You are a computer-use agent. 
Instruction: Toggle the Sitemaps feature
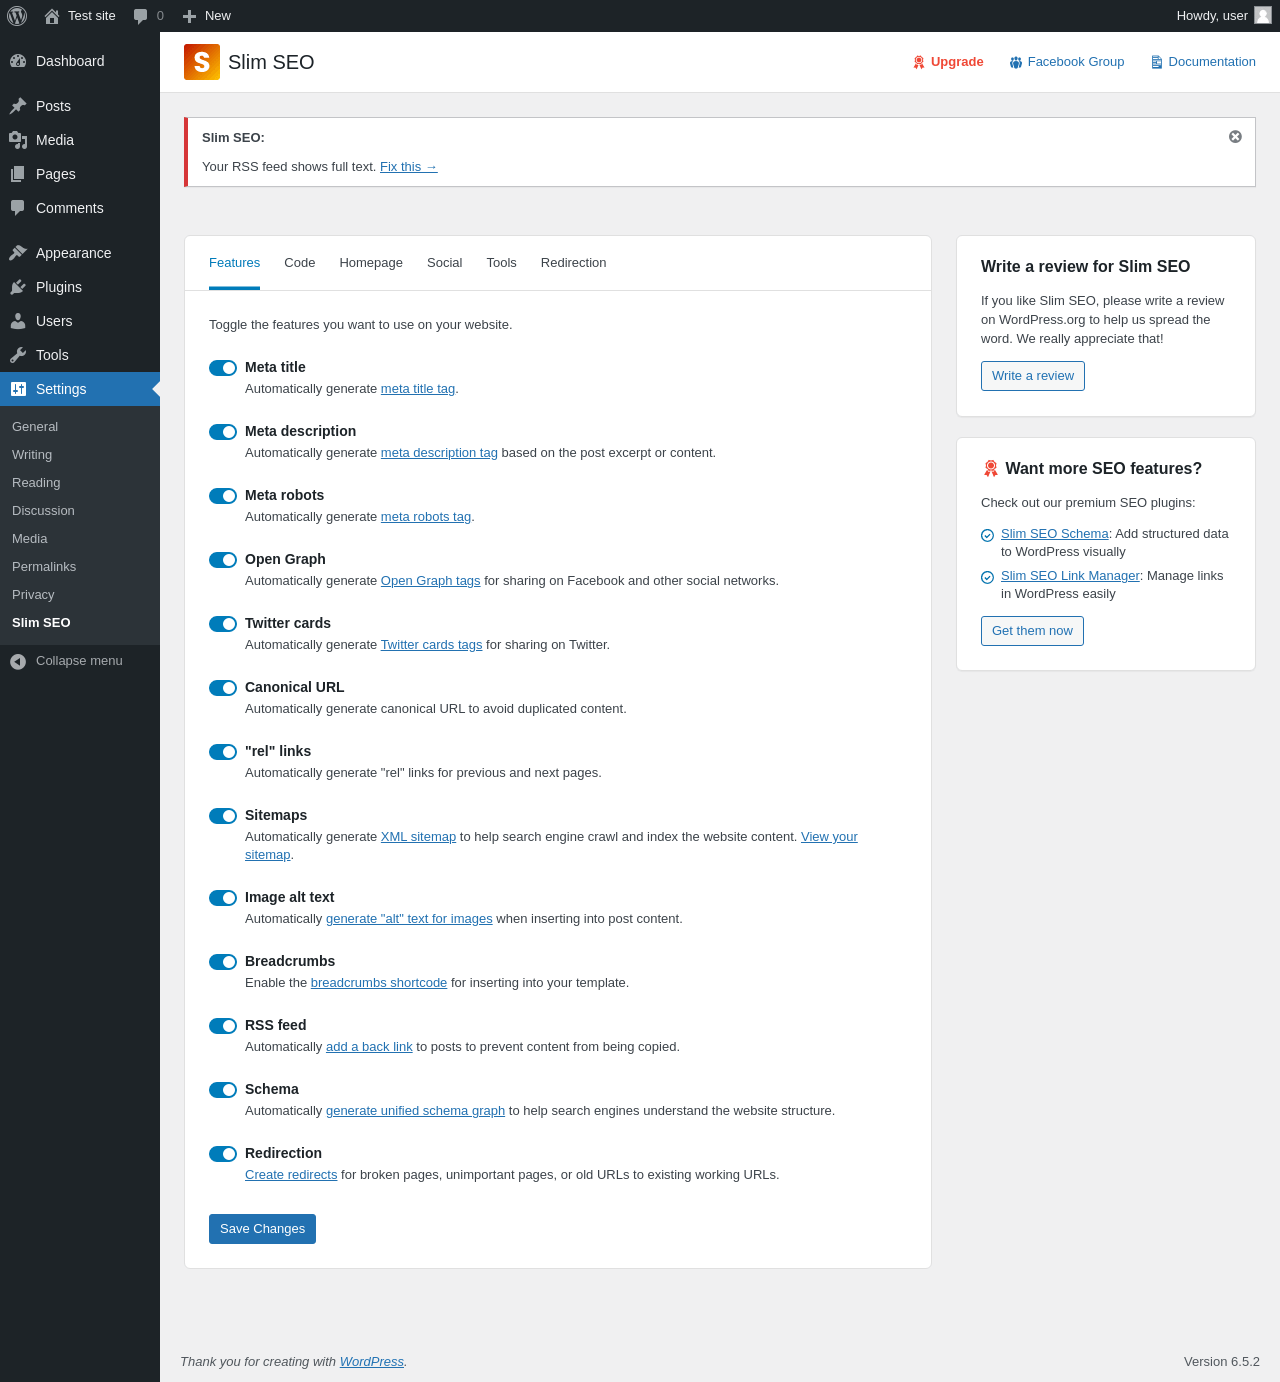pos(223,816)
